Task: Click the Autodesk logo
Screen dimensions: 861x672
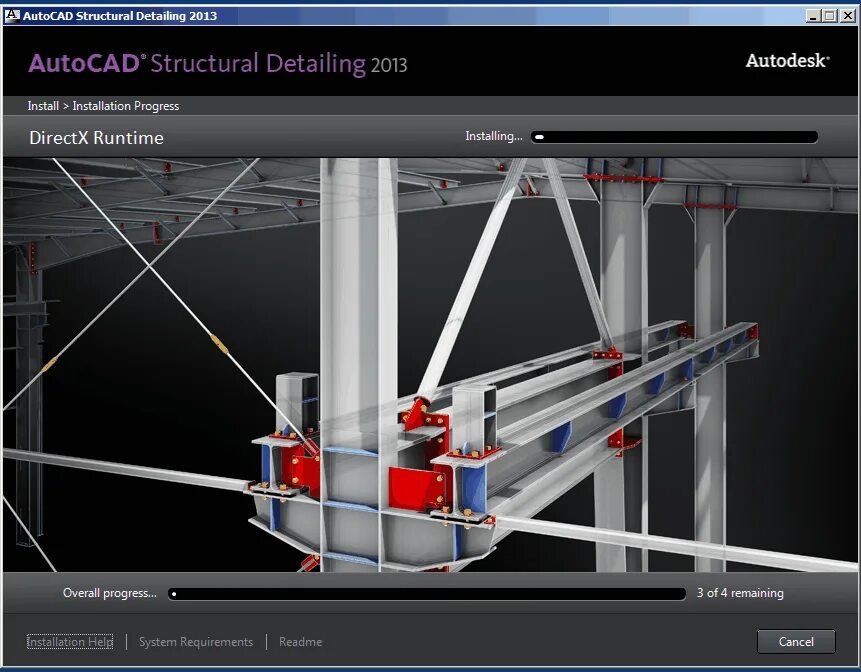Action: tap(787, 60)
